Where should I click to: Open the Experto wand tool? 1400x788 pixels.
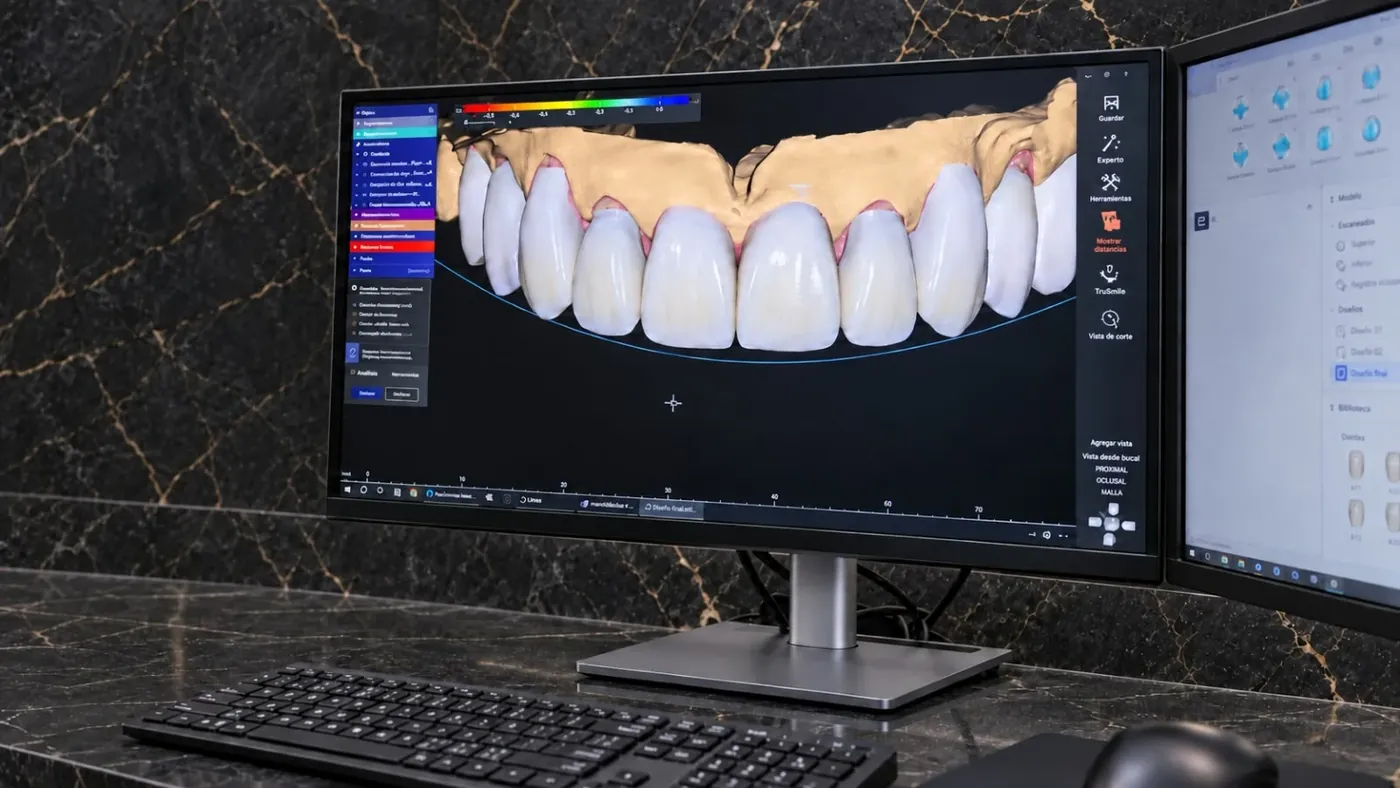1110,143
